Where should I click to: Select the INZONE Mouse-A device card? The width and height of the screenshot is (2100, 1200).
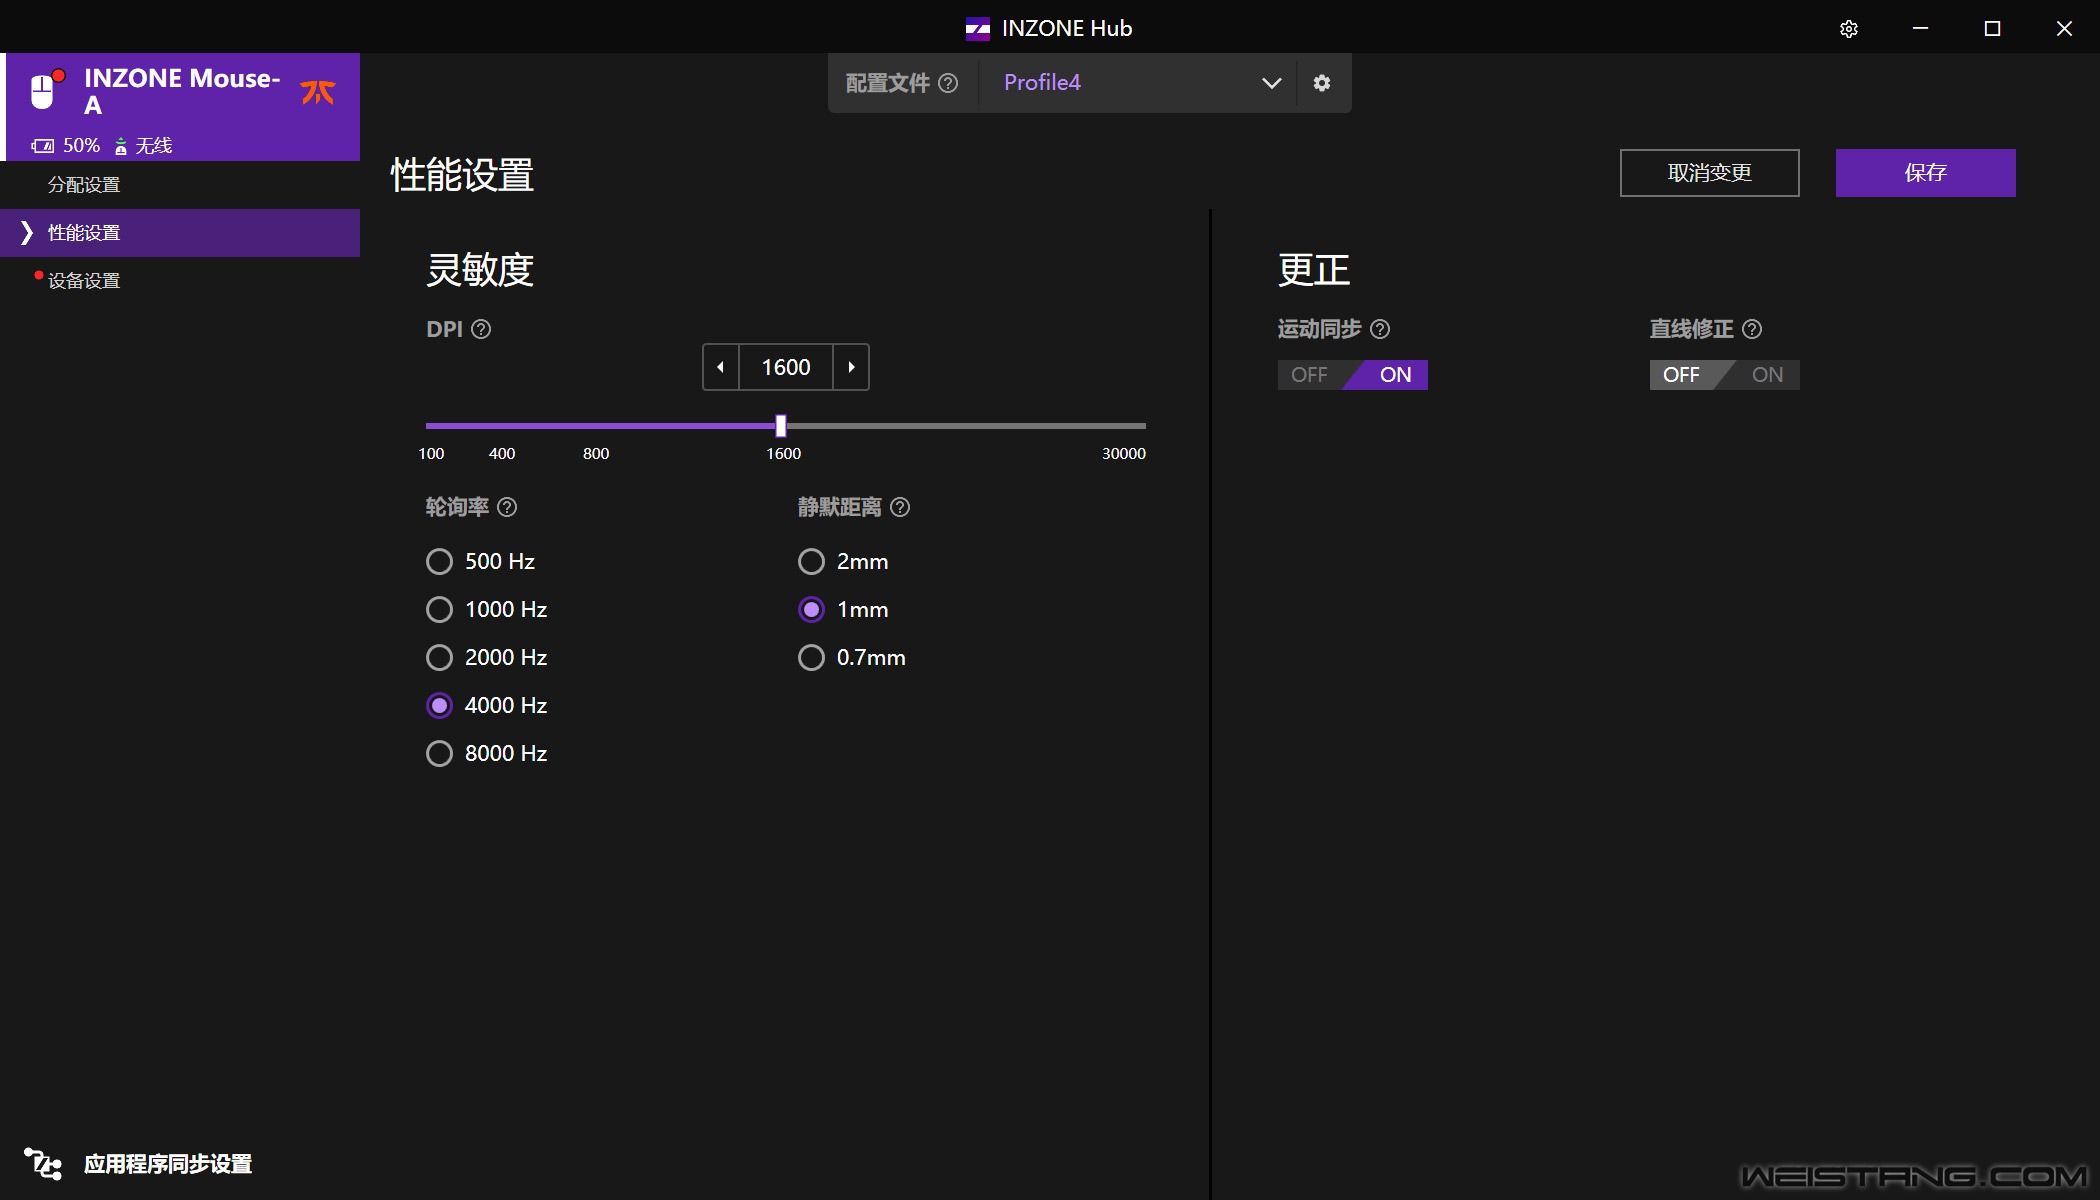180,107
